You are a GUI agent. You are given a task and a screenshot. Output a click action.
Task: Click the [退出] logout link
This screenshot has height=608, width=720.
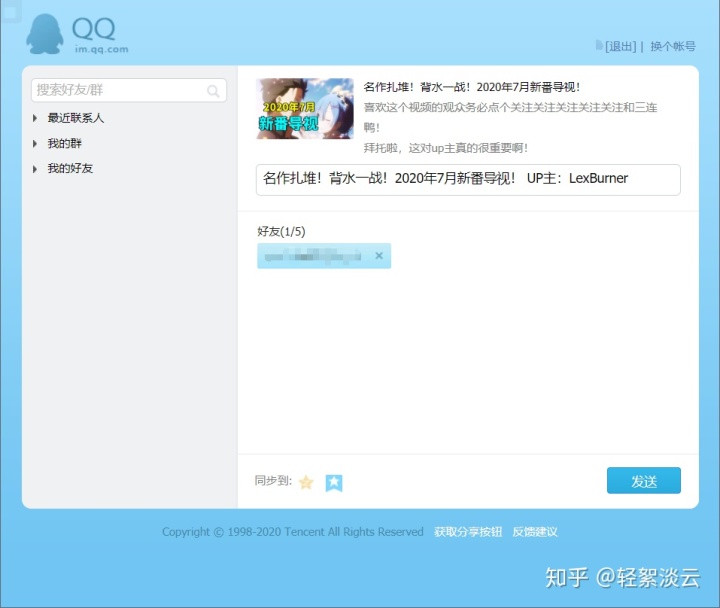point(620,46)
